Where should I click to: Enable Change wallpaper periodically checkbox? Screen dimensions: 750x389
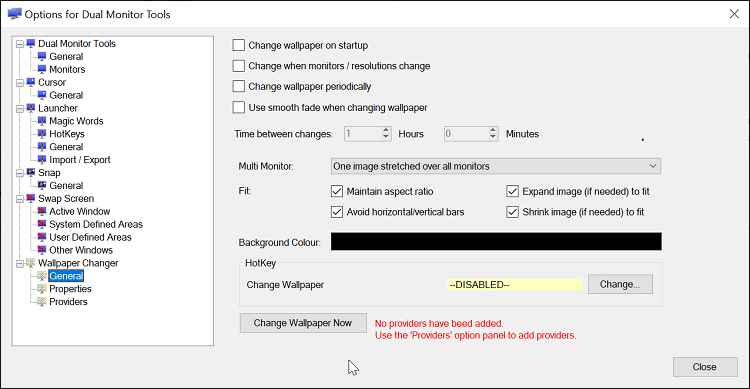tap(239, 87)
